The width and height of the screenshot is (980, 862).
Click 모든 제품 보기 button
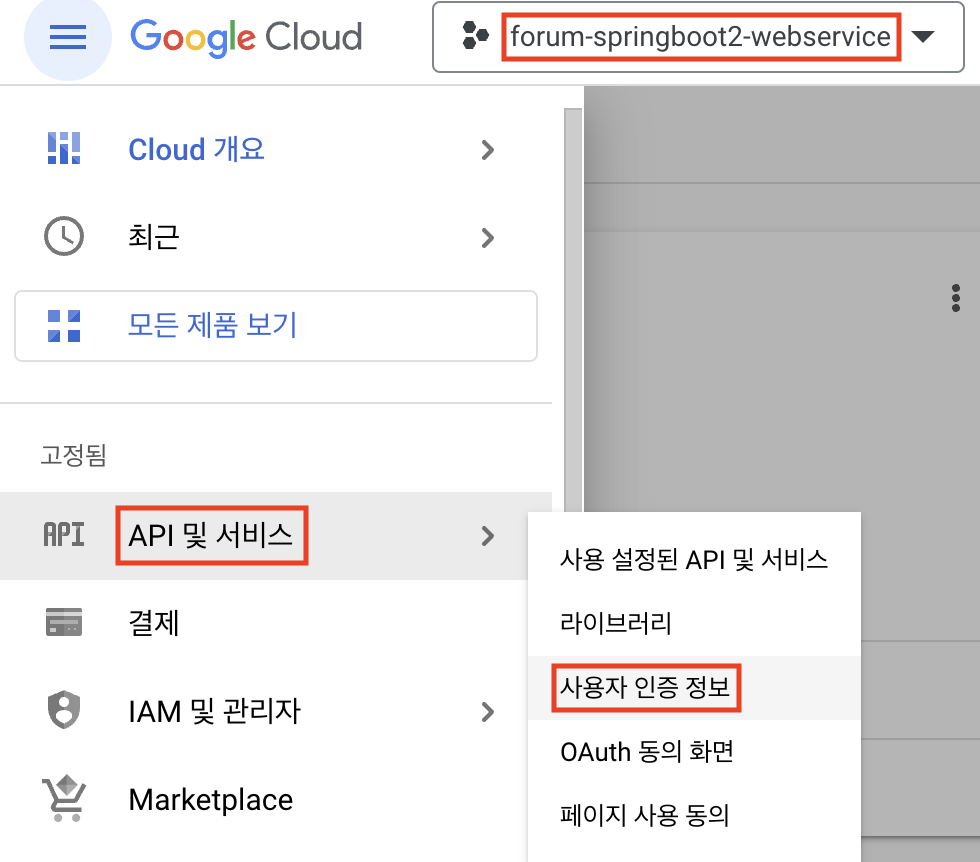(276, 326)
